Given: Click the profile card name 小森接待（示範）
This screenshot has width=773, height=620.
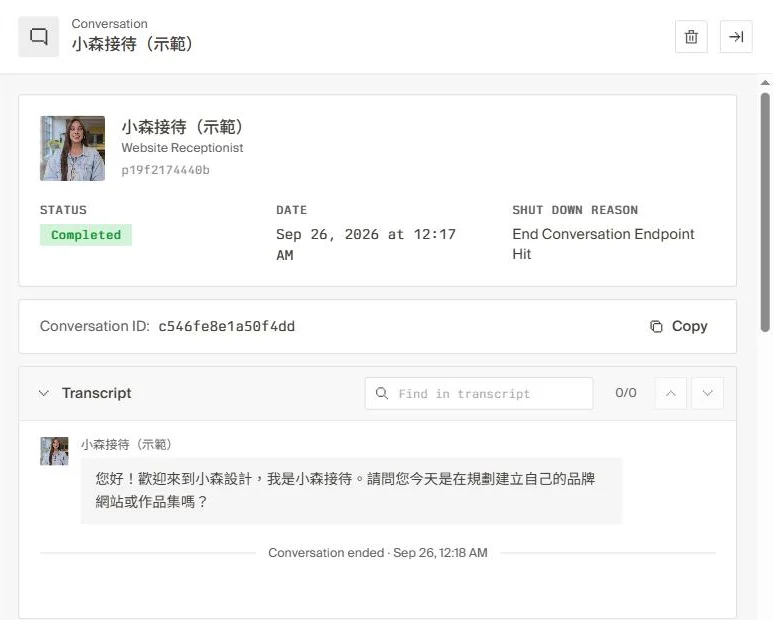Looking at the screenshot, I should (x=182, y=127).
